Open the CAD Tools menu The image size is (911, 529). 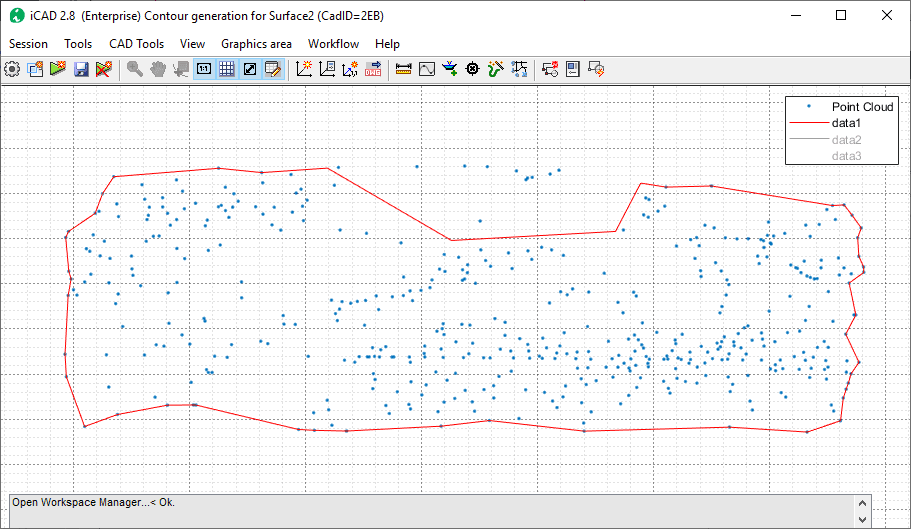136,44
